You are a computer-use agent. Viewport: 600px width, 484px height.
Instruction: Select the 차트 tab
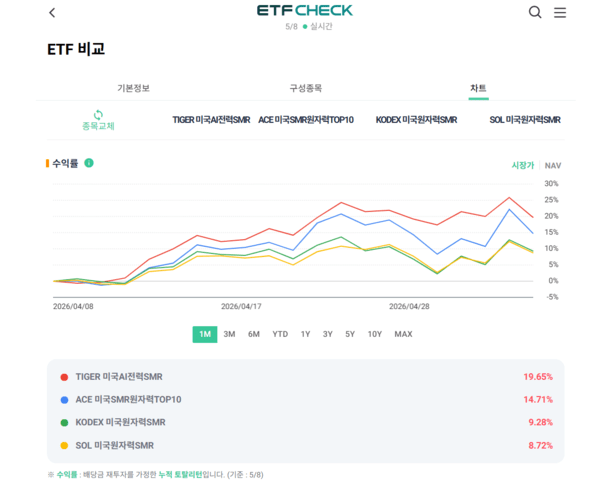[x=478, y=88]
